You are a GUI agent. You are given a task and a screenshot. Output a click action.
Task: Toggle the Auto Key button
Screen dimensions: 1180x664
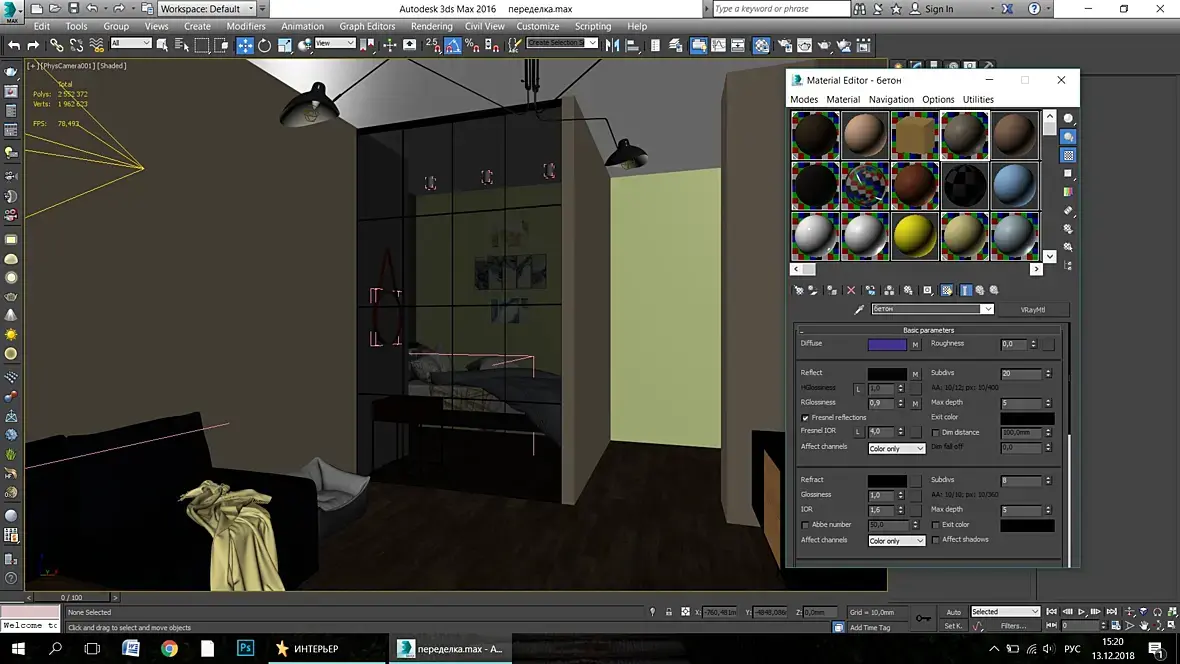click(953, 612)
